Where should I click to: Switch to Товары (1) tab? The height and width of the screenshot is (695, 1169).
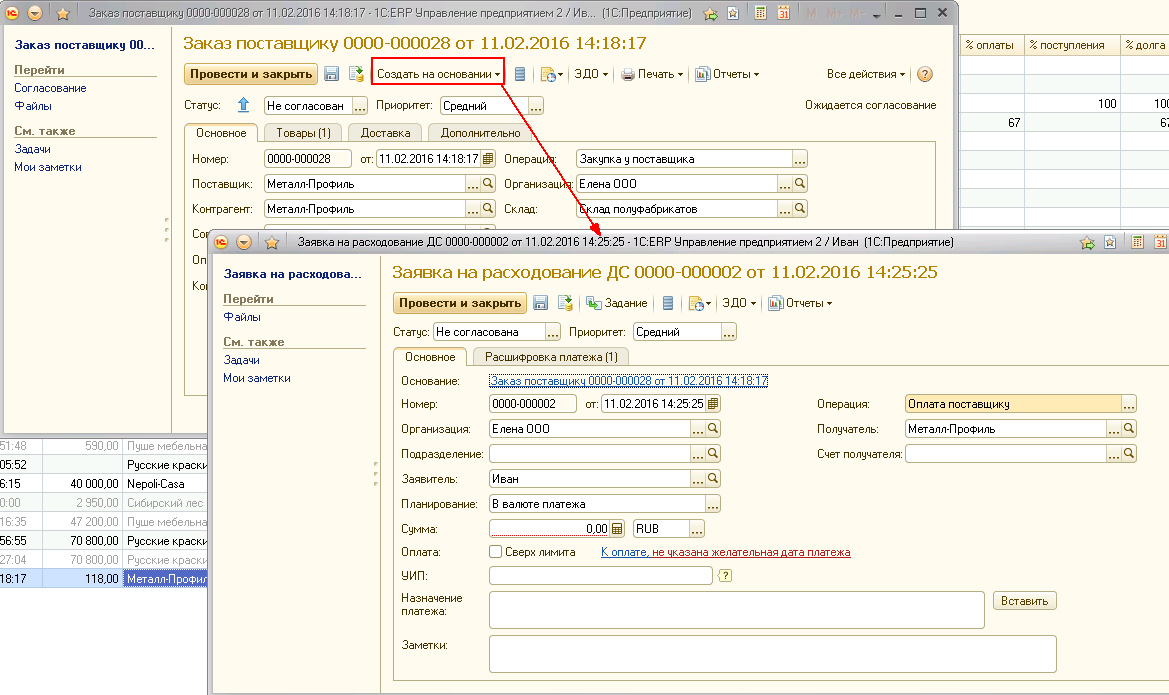click(303, 133)
